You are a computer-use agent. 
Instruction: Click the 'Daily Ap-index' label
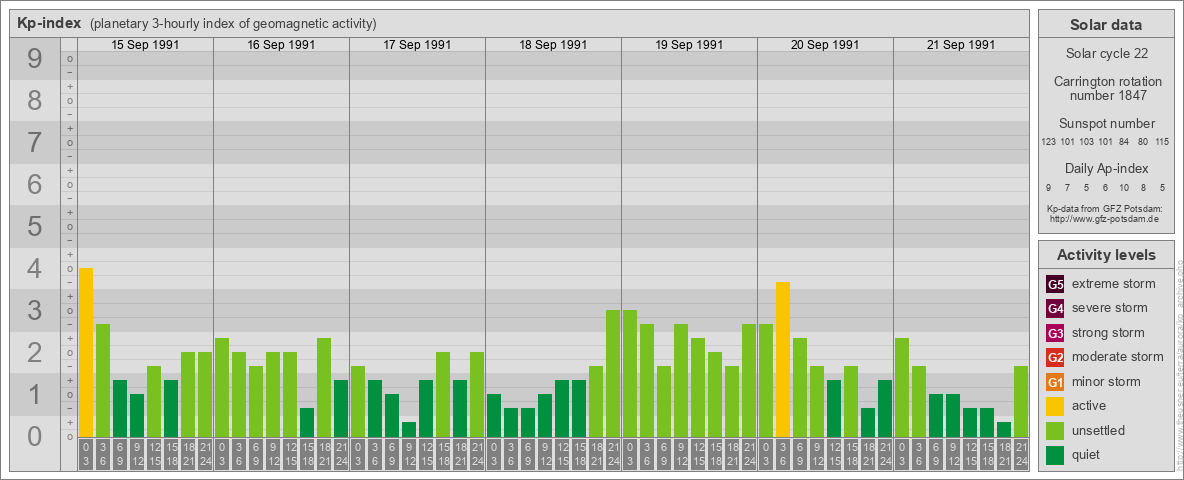pos(1106,168)
